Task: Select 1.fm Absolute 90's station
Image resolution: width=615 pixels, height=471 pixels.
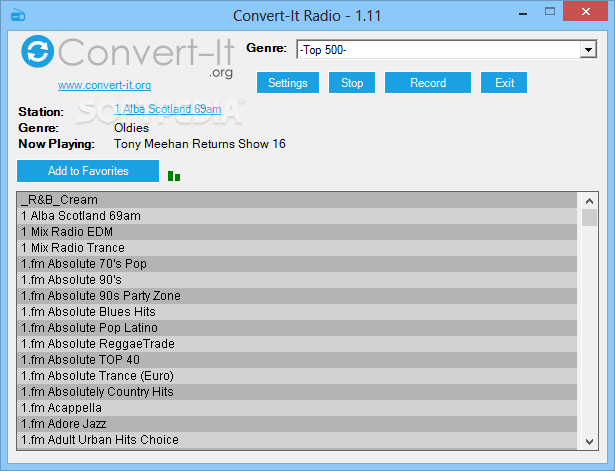Action: tap(297, 280)
